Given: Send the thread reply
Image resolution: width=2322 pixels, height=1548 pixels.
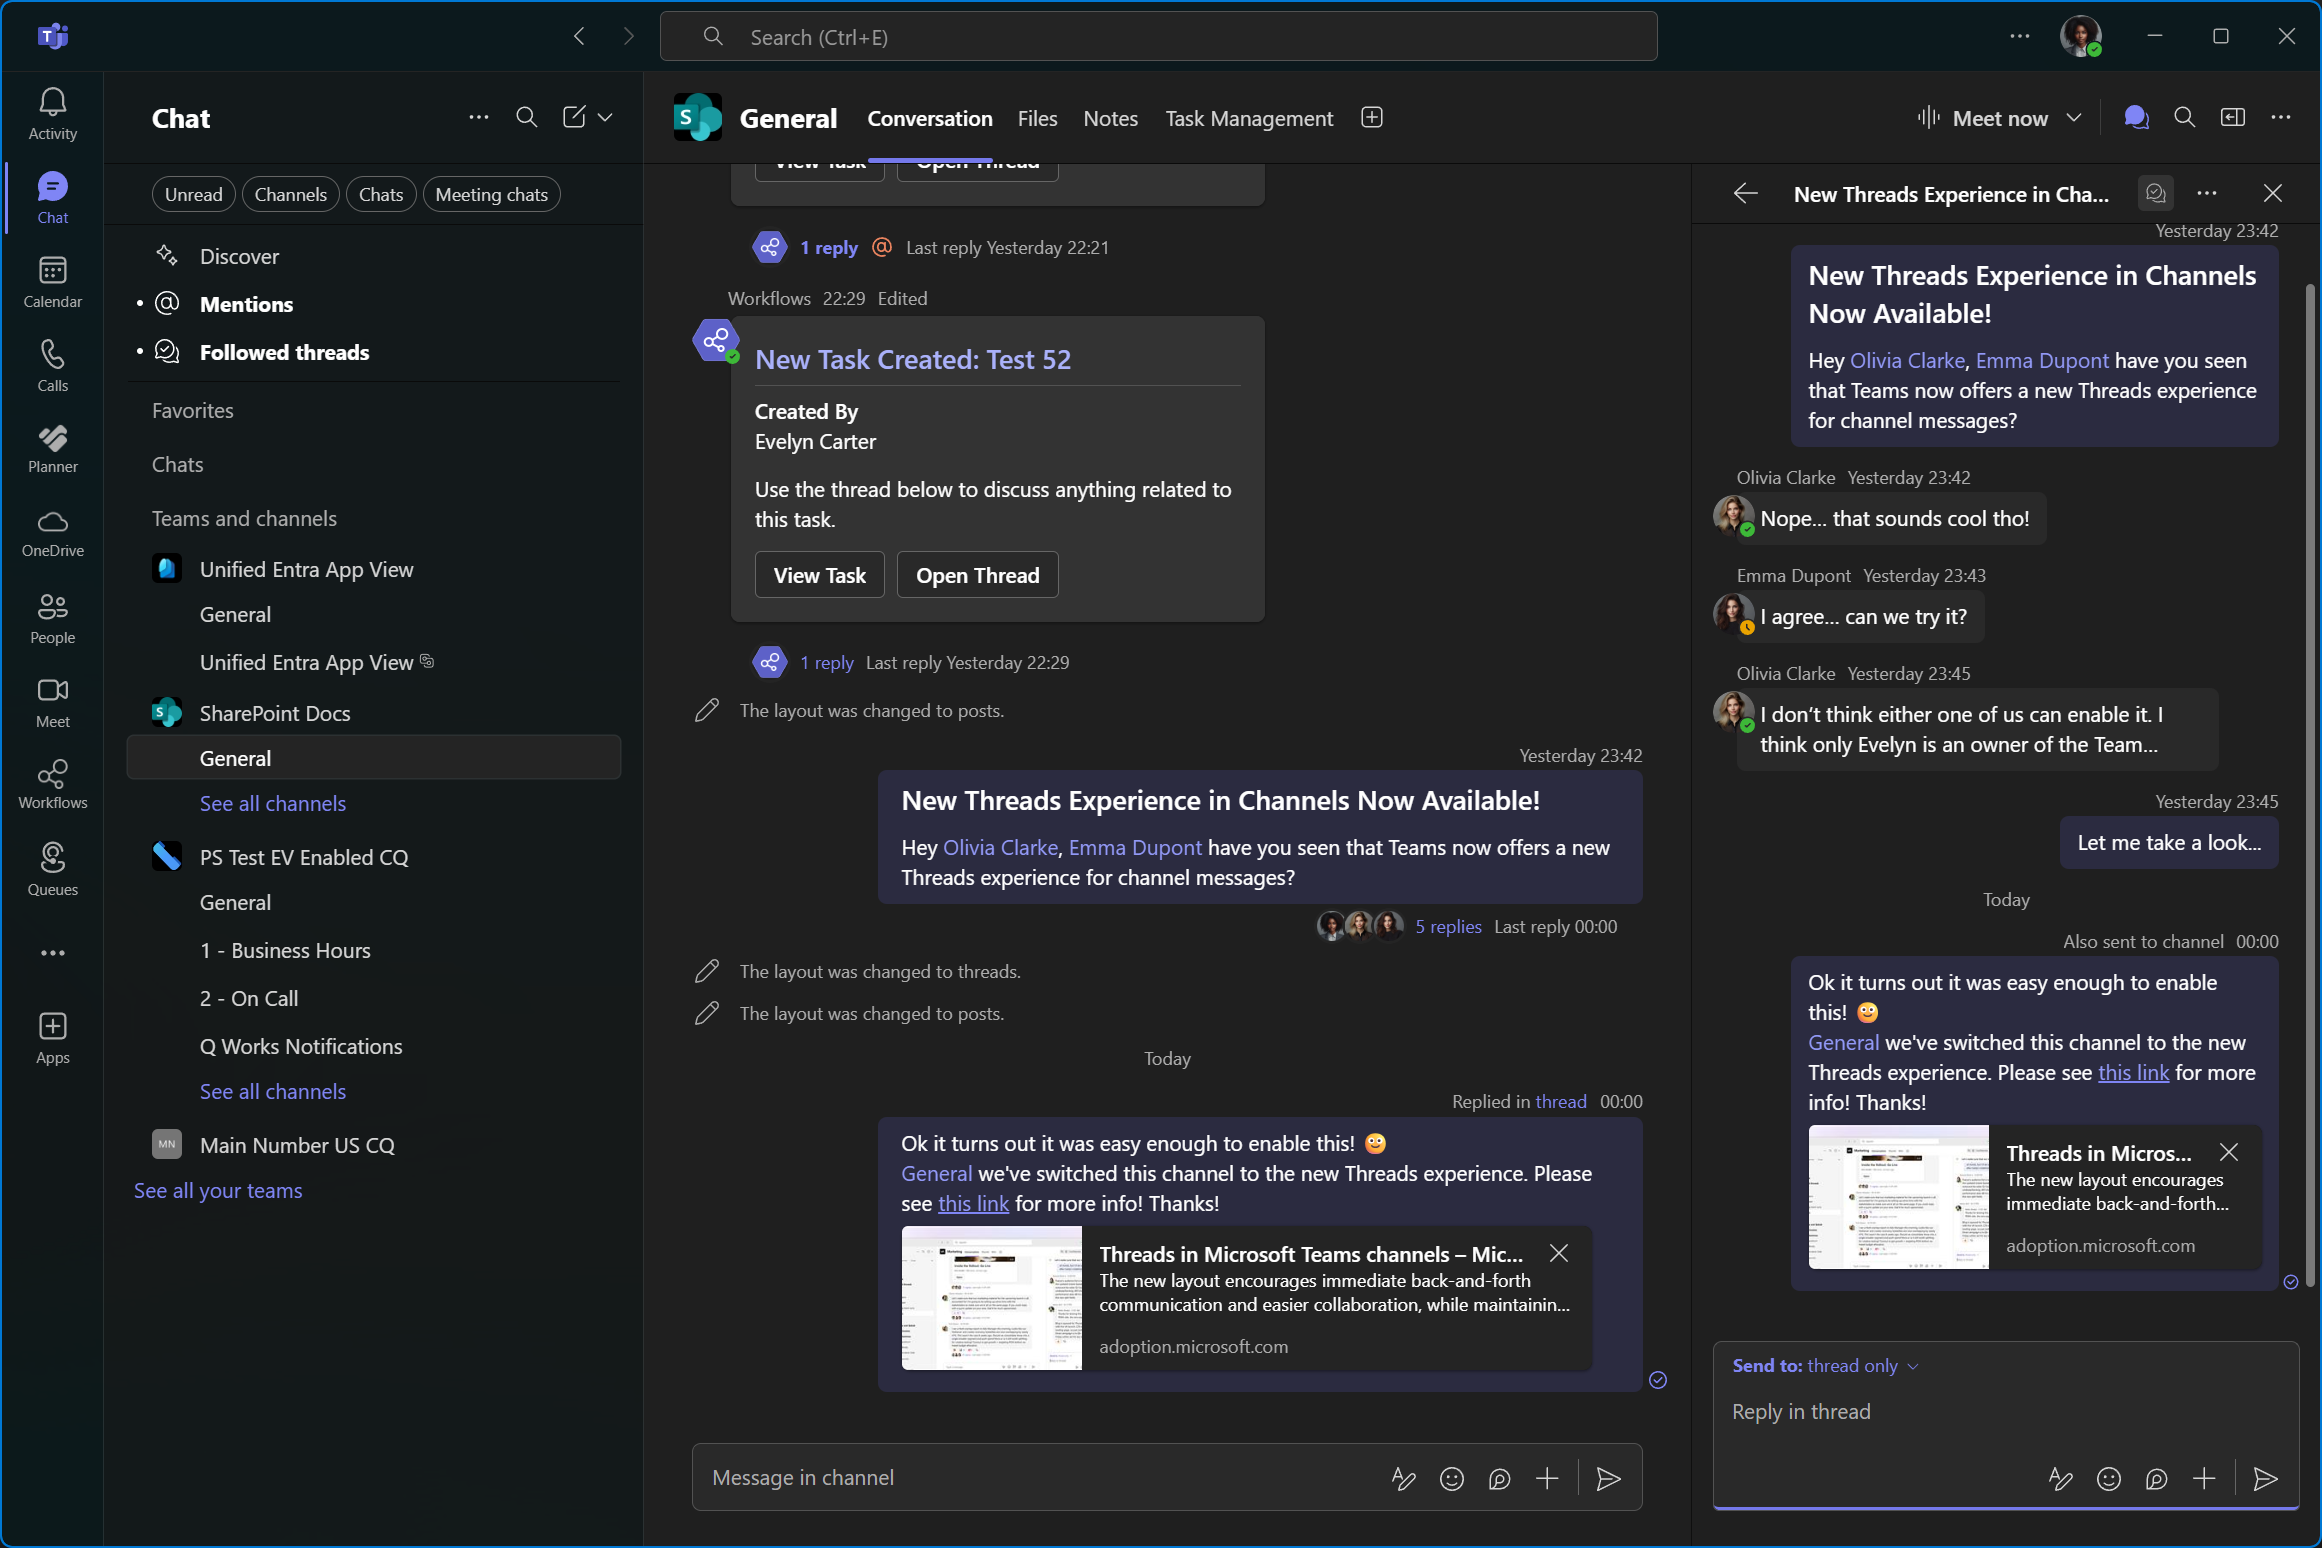Looking at the screenshot, I should pyautogui.click(x=2266, y=1478).
